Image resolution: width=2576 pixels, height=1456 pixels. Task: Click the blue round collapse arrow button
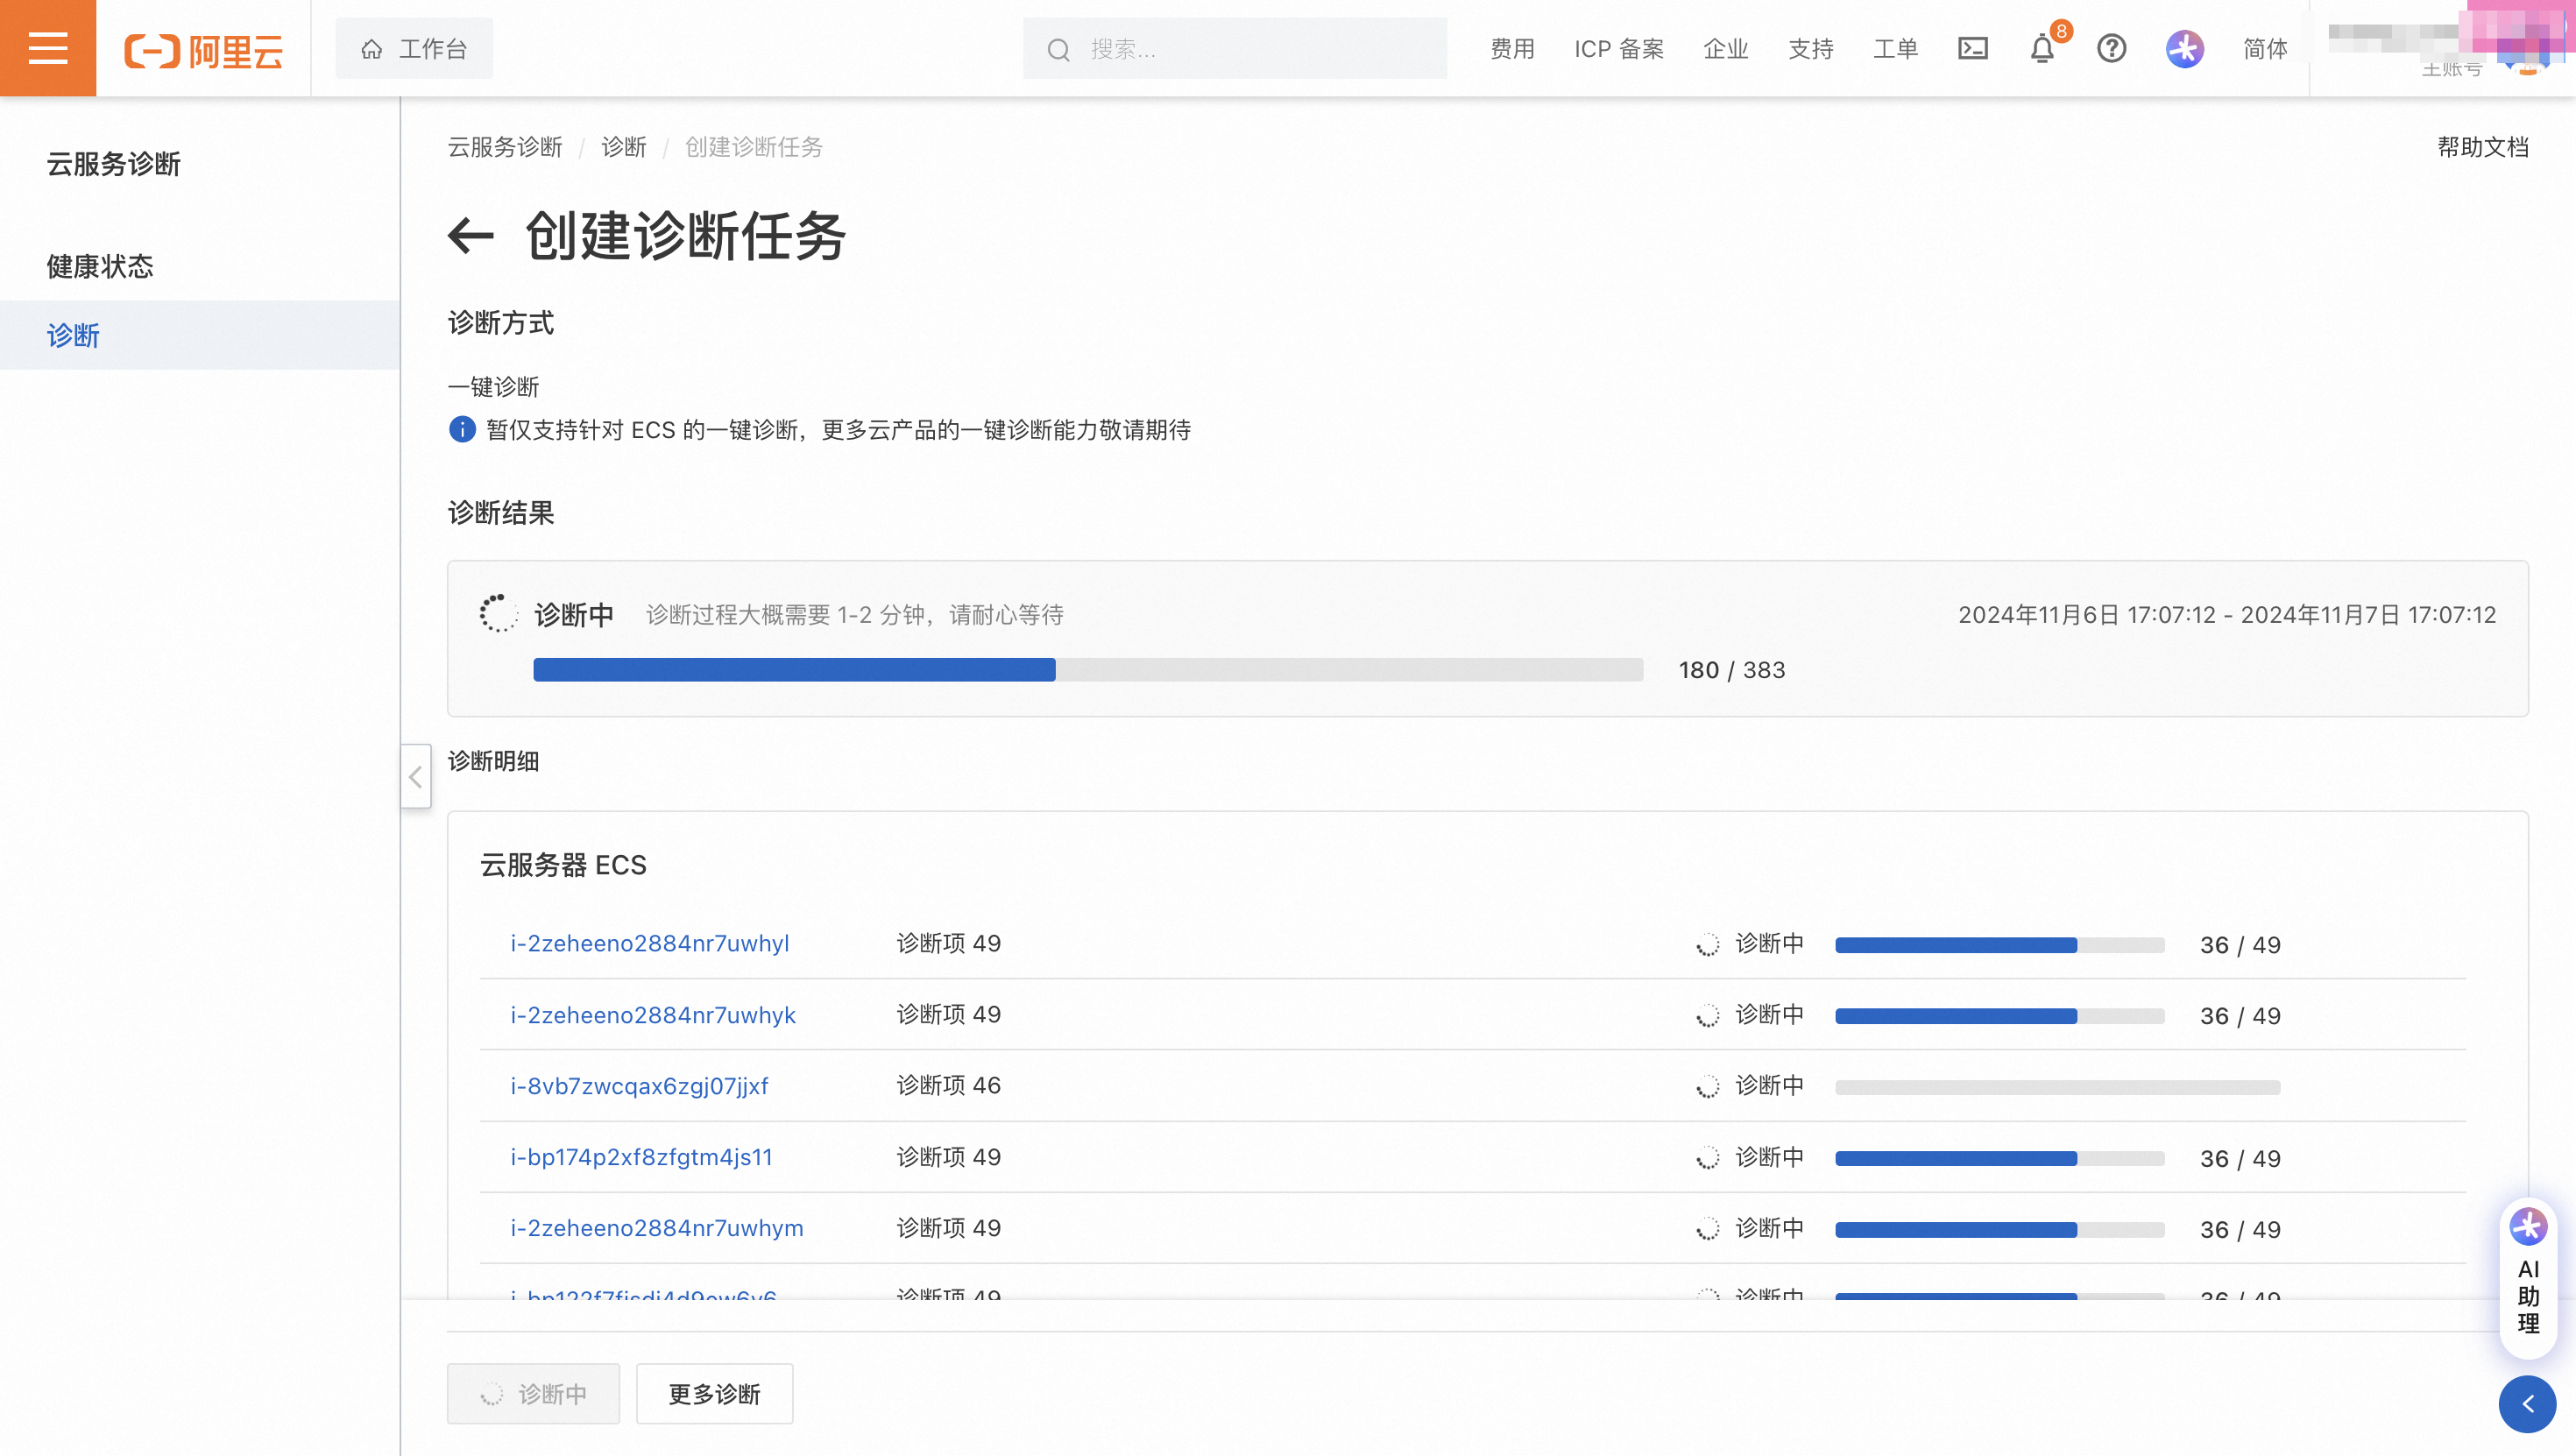[x=2528, y=1404]
